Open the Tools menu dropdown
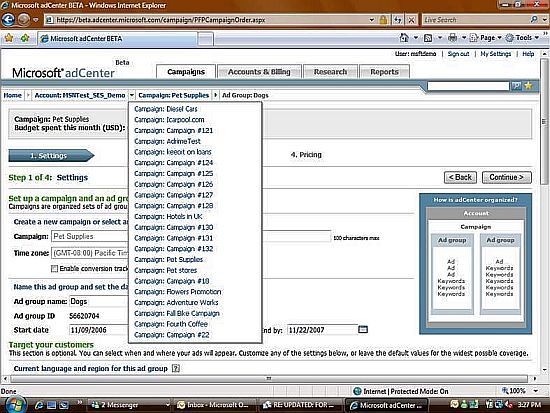This screenshot has width=550, height=413. point(522,38)
